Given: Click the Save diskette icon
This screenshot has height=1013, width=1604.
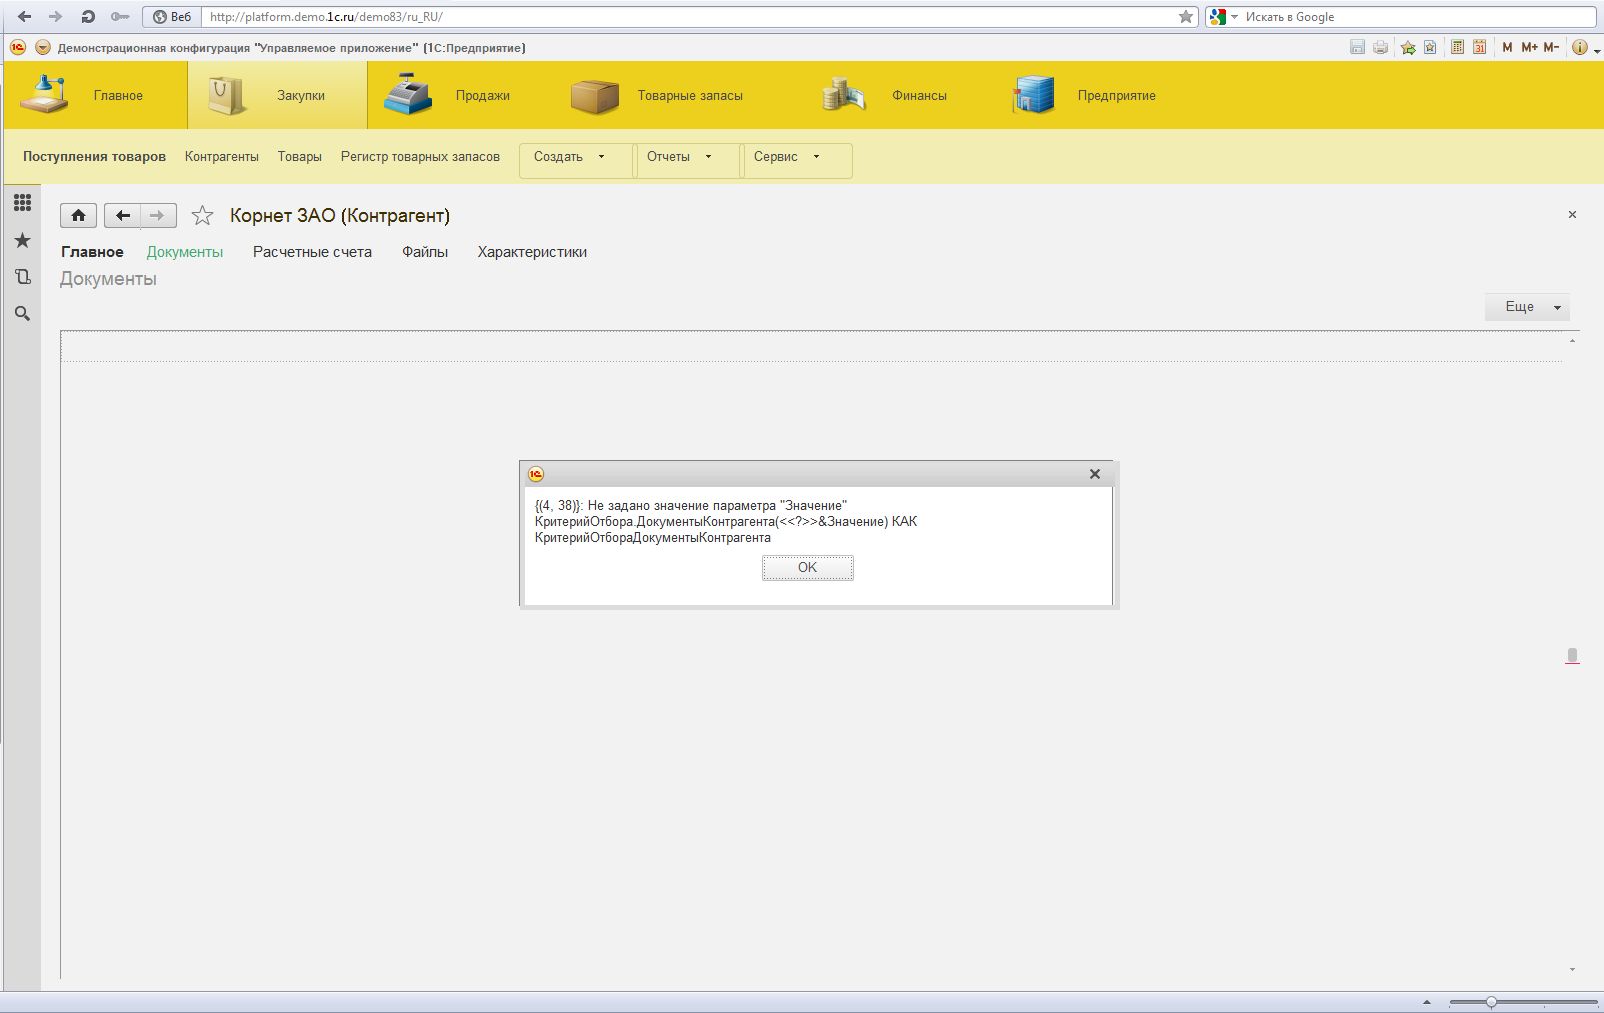Looking at the screenshot, I should [1357, 47].
